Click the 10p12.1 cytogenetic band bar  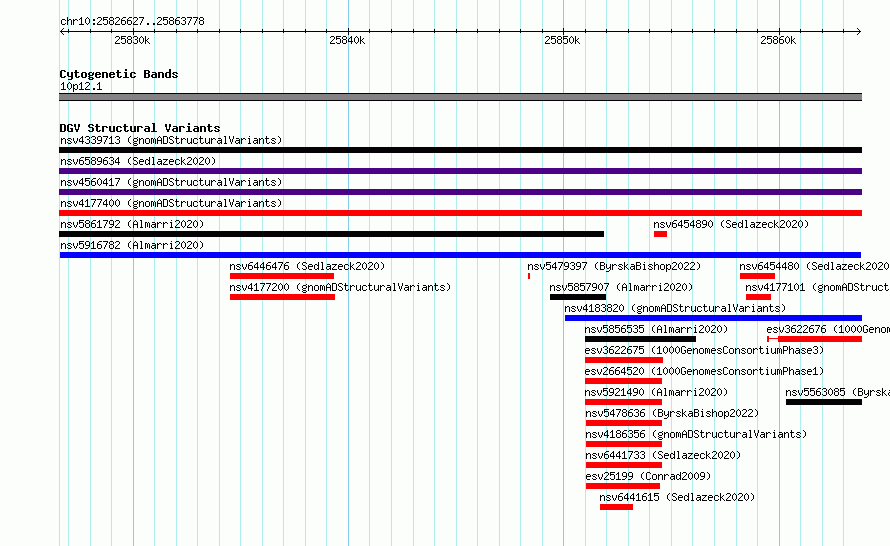460,97
